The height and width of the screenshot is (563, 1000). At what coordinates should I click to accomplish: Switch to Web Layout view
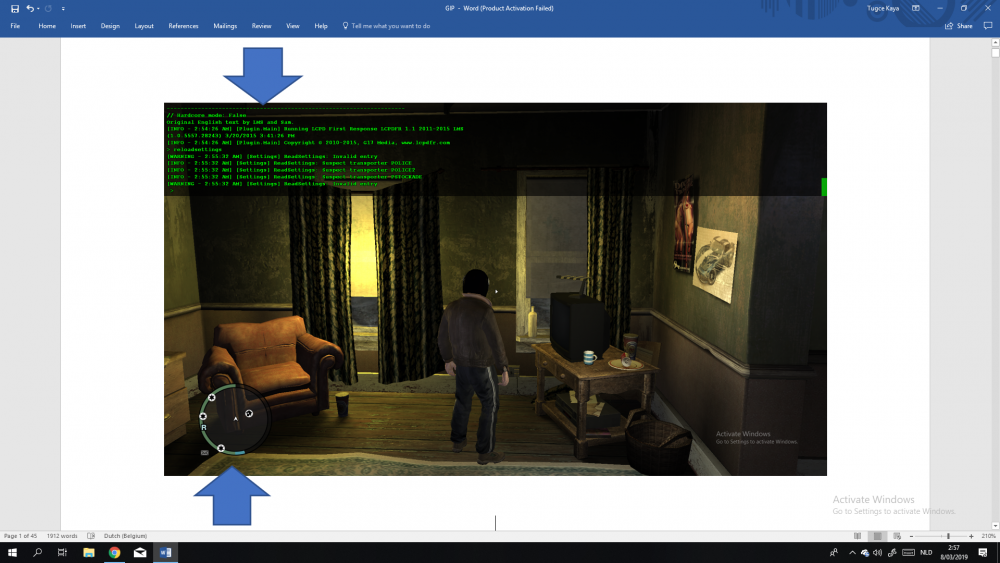(897, 536)
